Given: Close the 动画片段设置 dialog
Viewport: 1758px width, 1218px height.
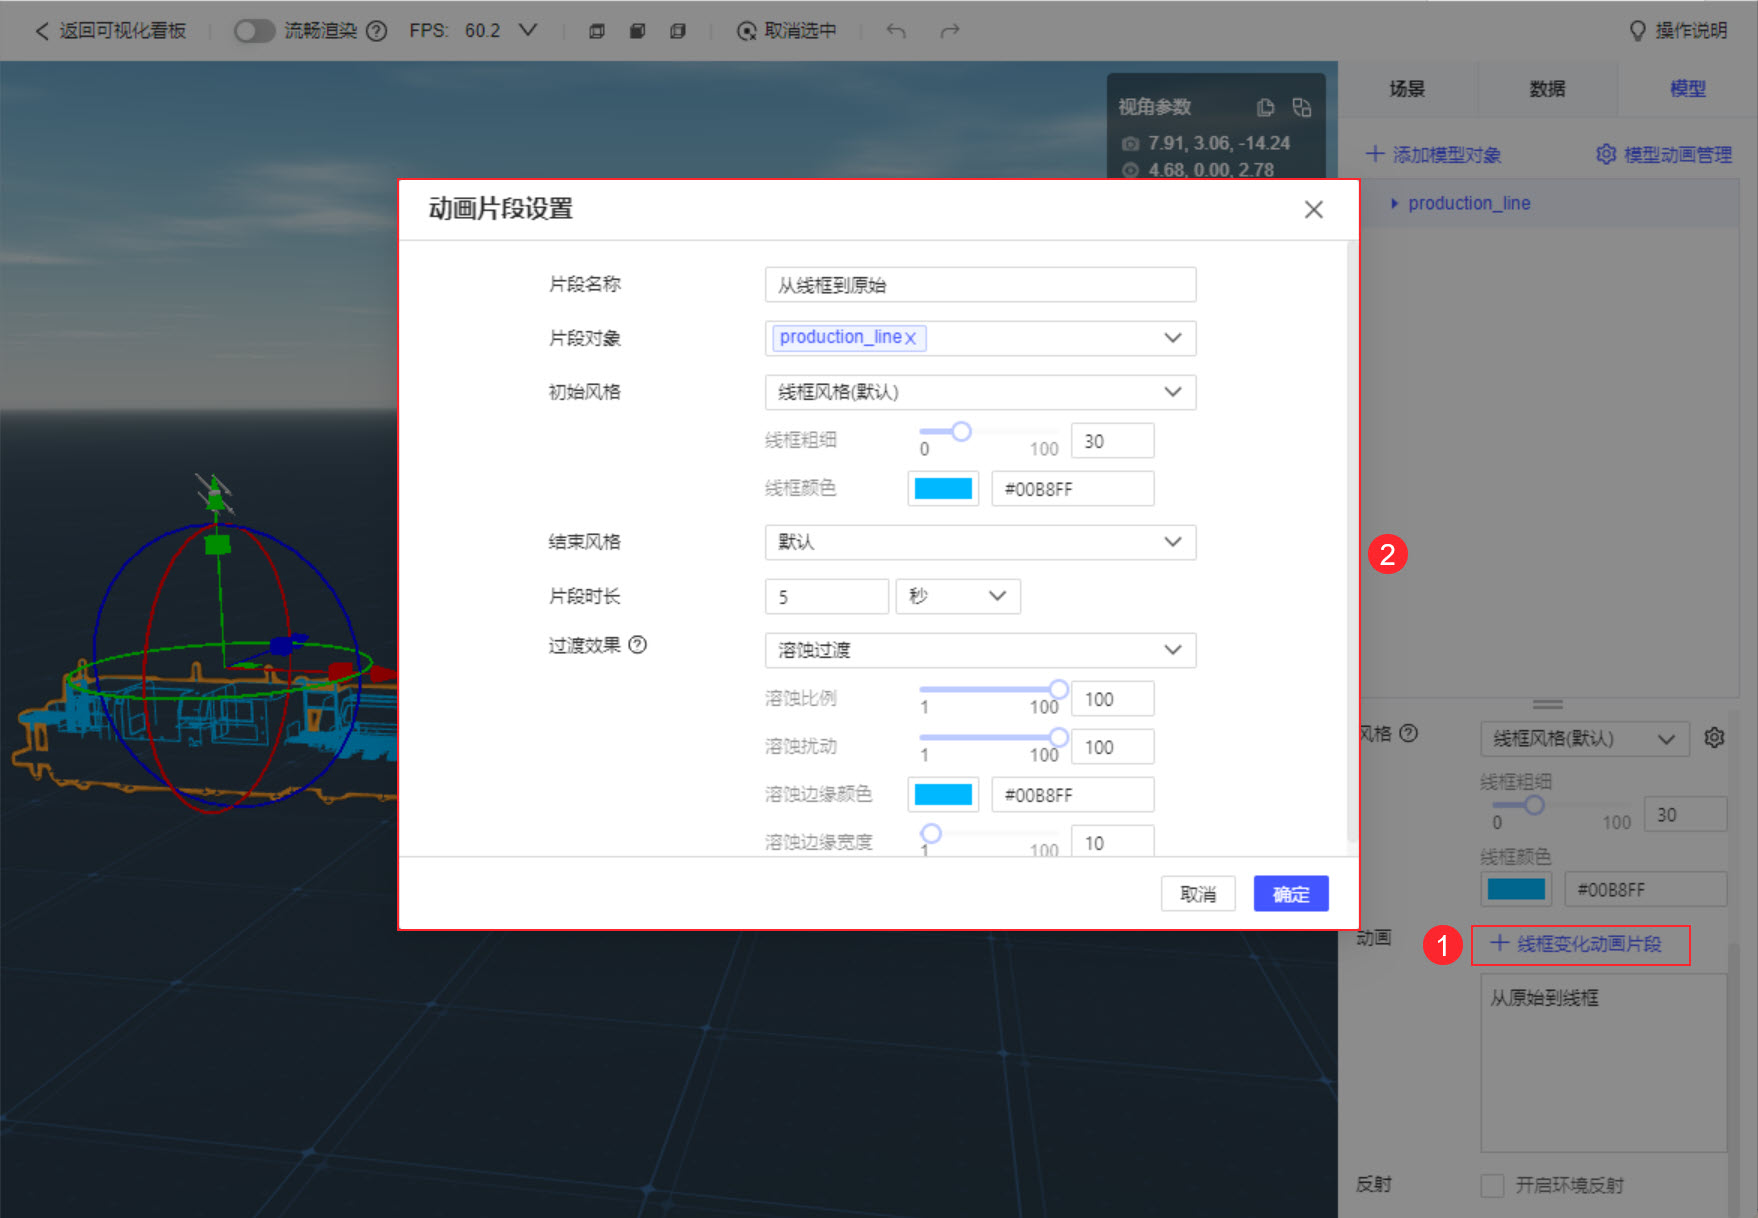Looking at the screenshot, I should click(x=1314, y=210).
